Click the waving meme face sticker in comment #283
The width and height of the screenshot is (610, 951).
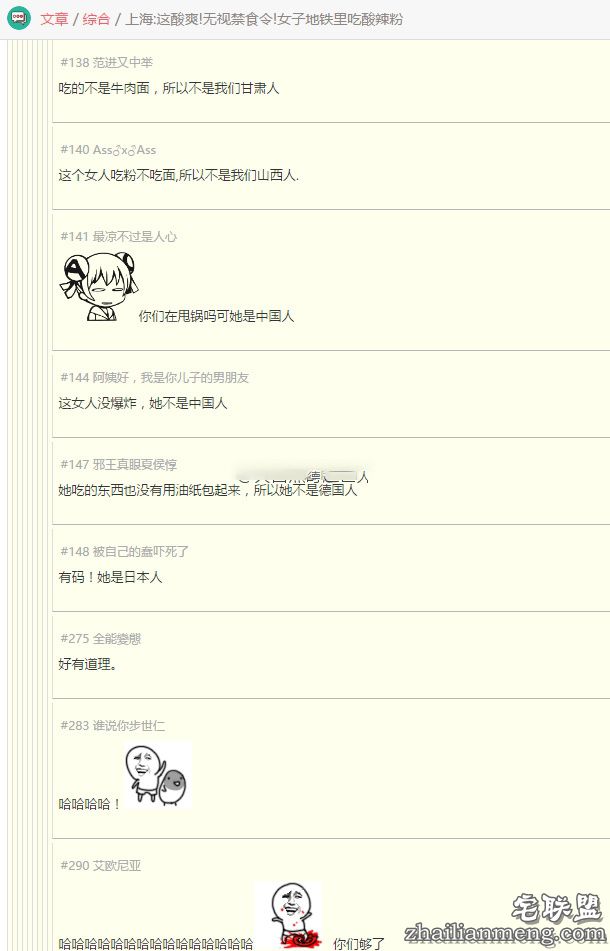point(158,775)
